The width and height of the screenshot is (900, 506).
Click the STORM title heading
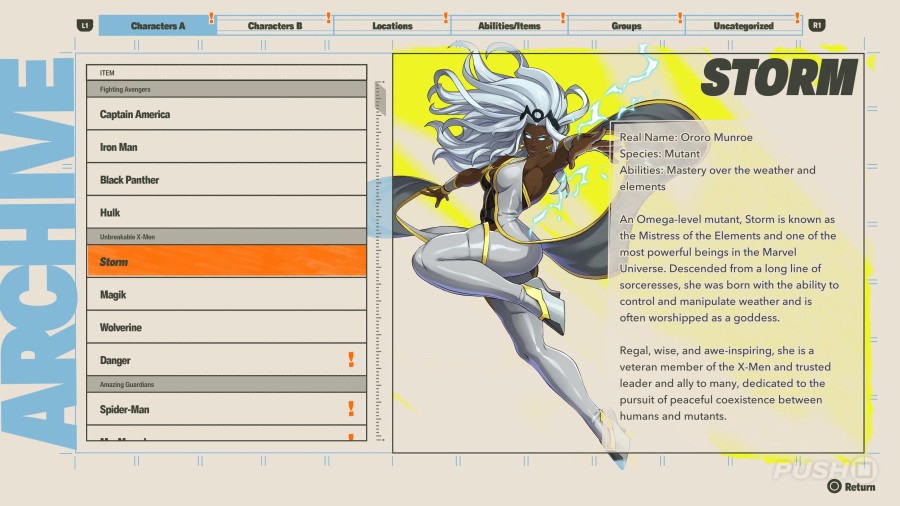[x=779, y=77]
